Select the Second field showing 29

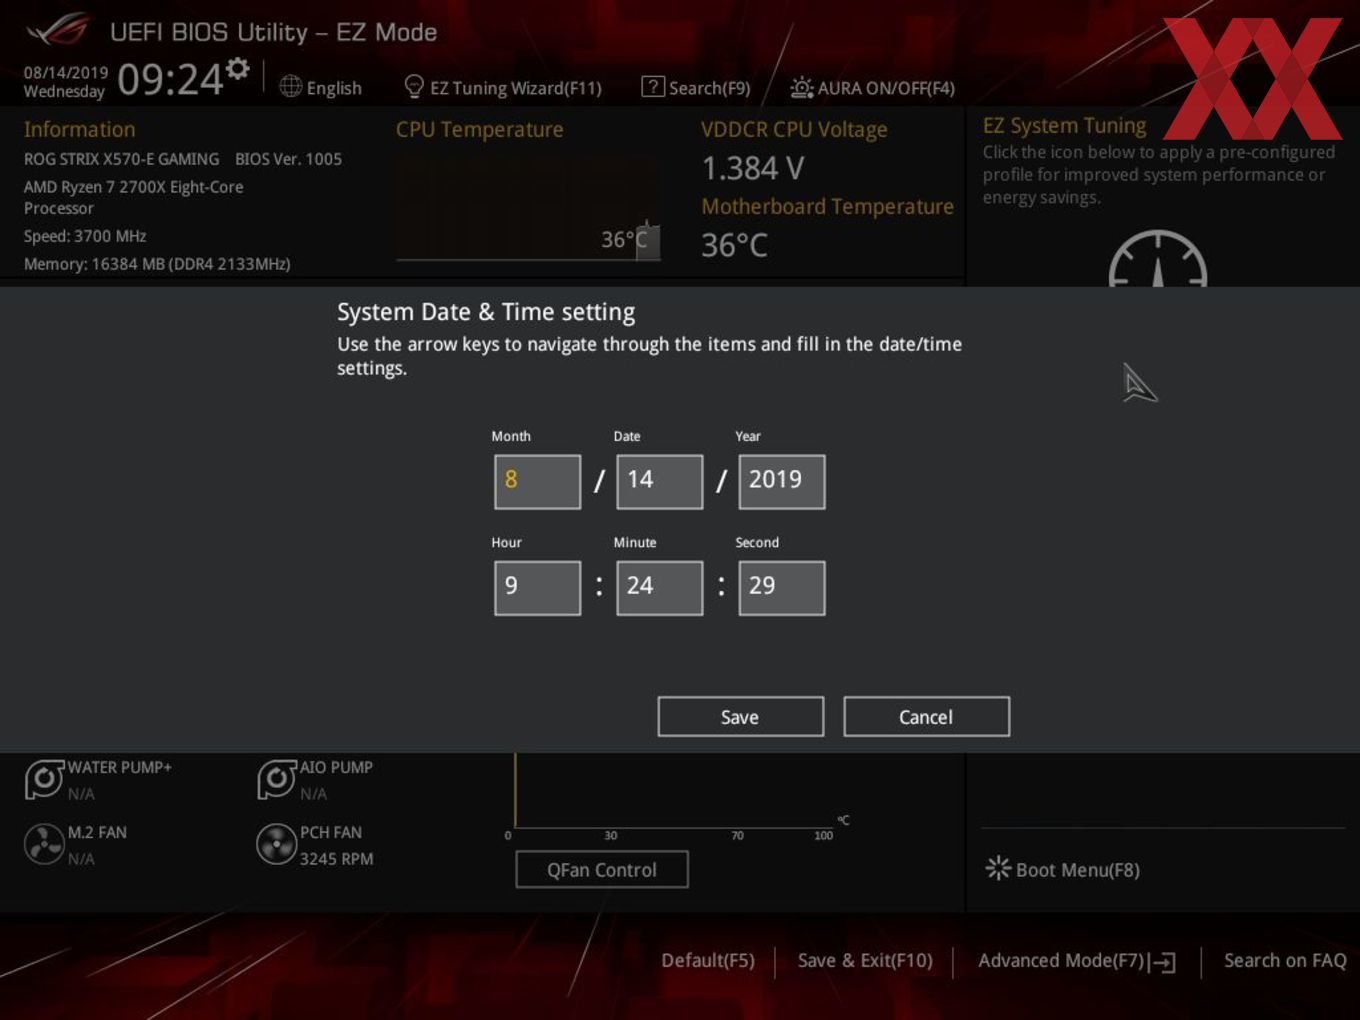click(782, 588)
